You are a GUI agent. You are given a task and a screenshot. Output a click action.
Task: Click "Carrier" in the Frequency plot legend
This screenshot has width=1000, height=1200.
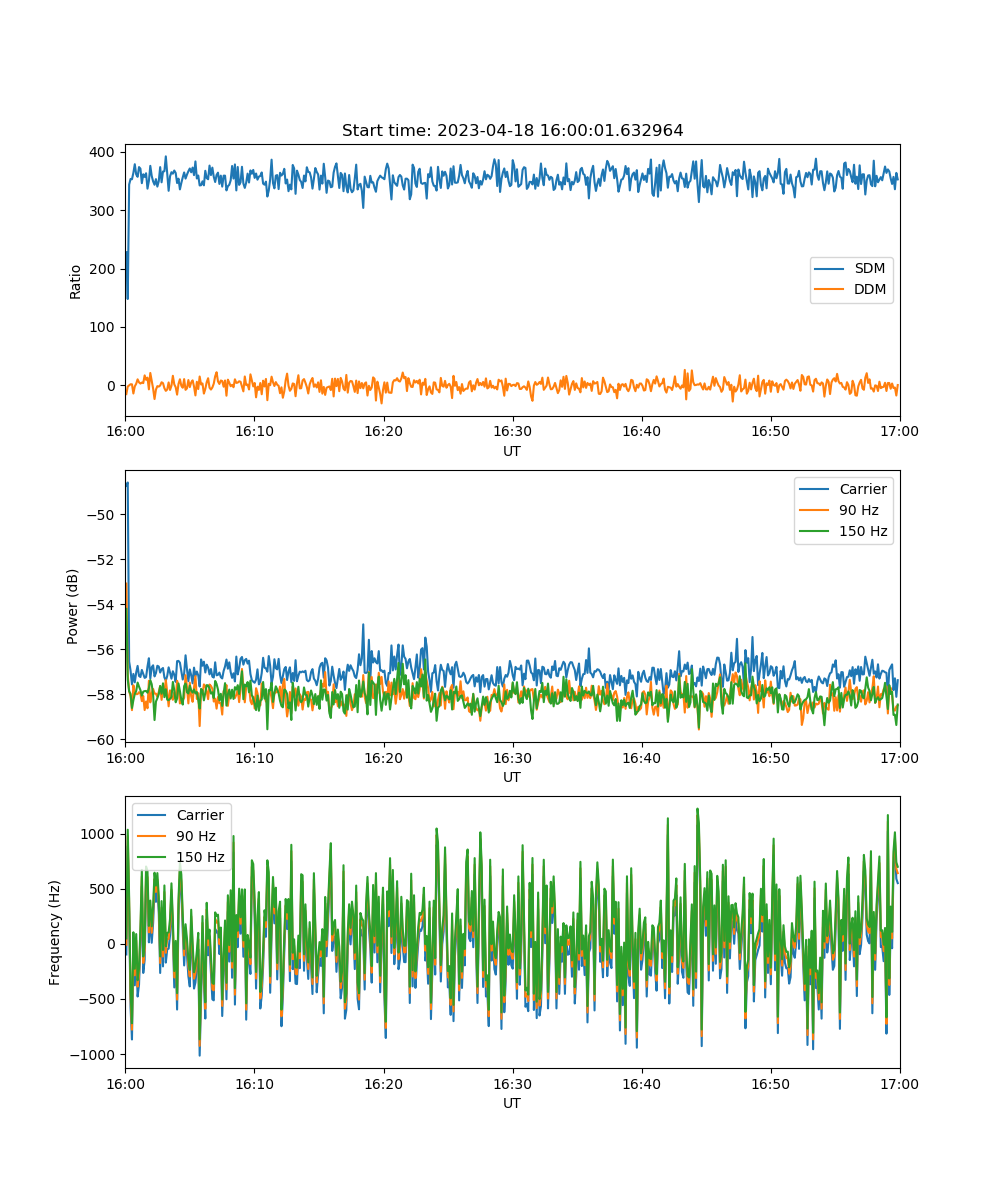pos(200,816)
